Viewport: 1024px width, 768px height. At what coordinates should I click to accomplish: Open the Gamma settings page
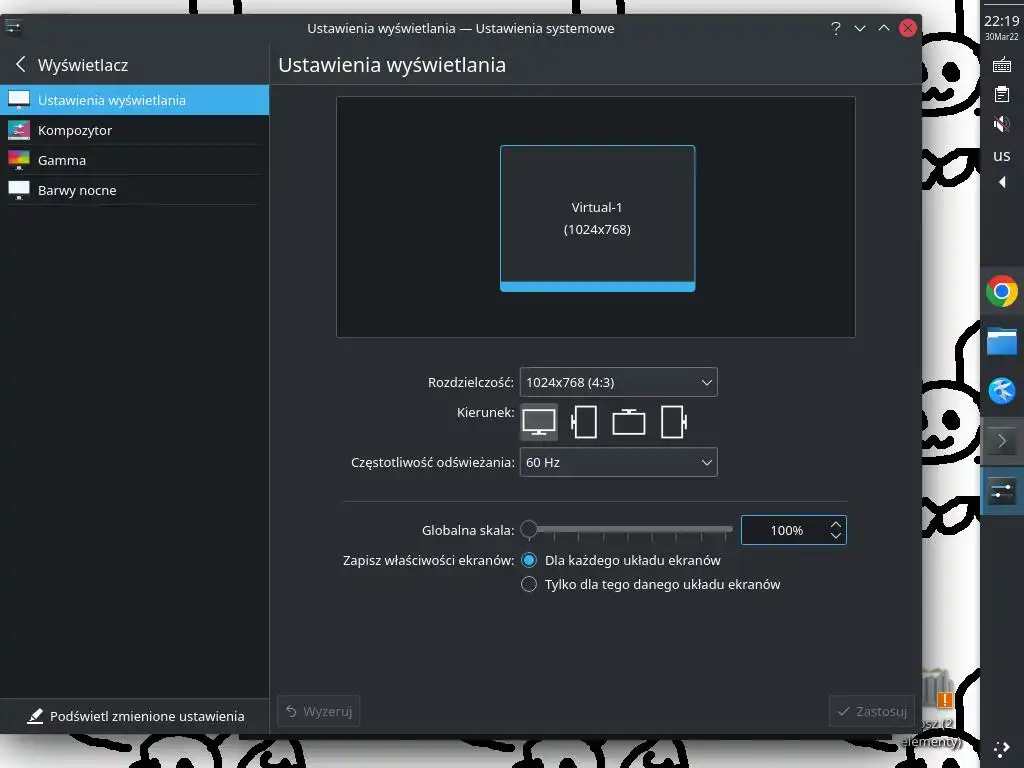135,160
